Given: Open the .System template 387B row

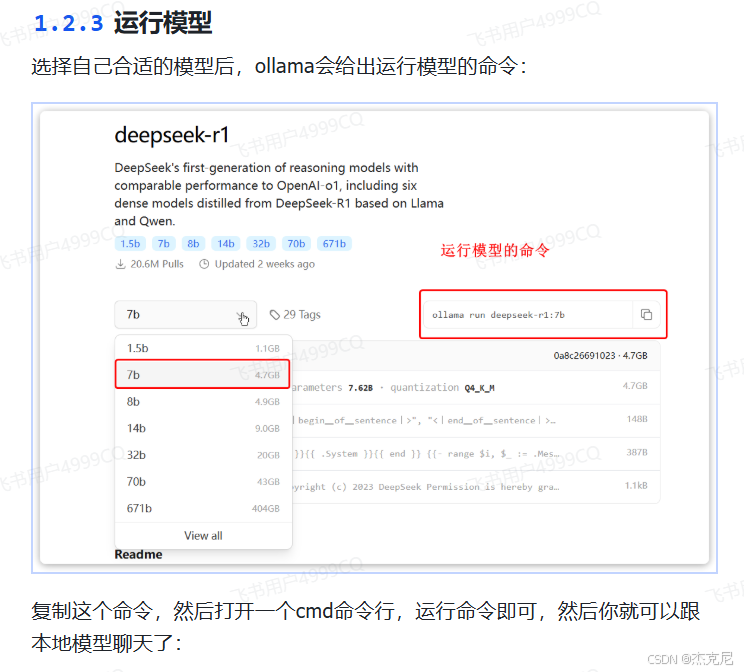Looking at the screenshot, I should point(475,454).
